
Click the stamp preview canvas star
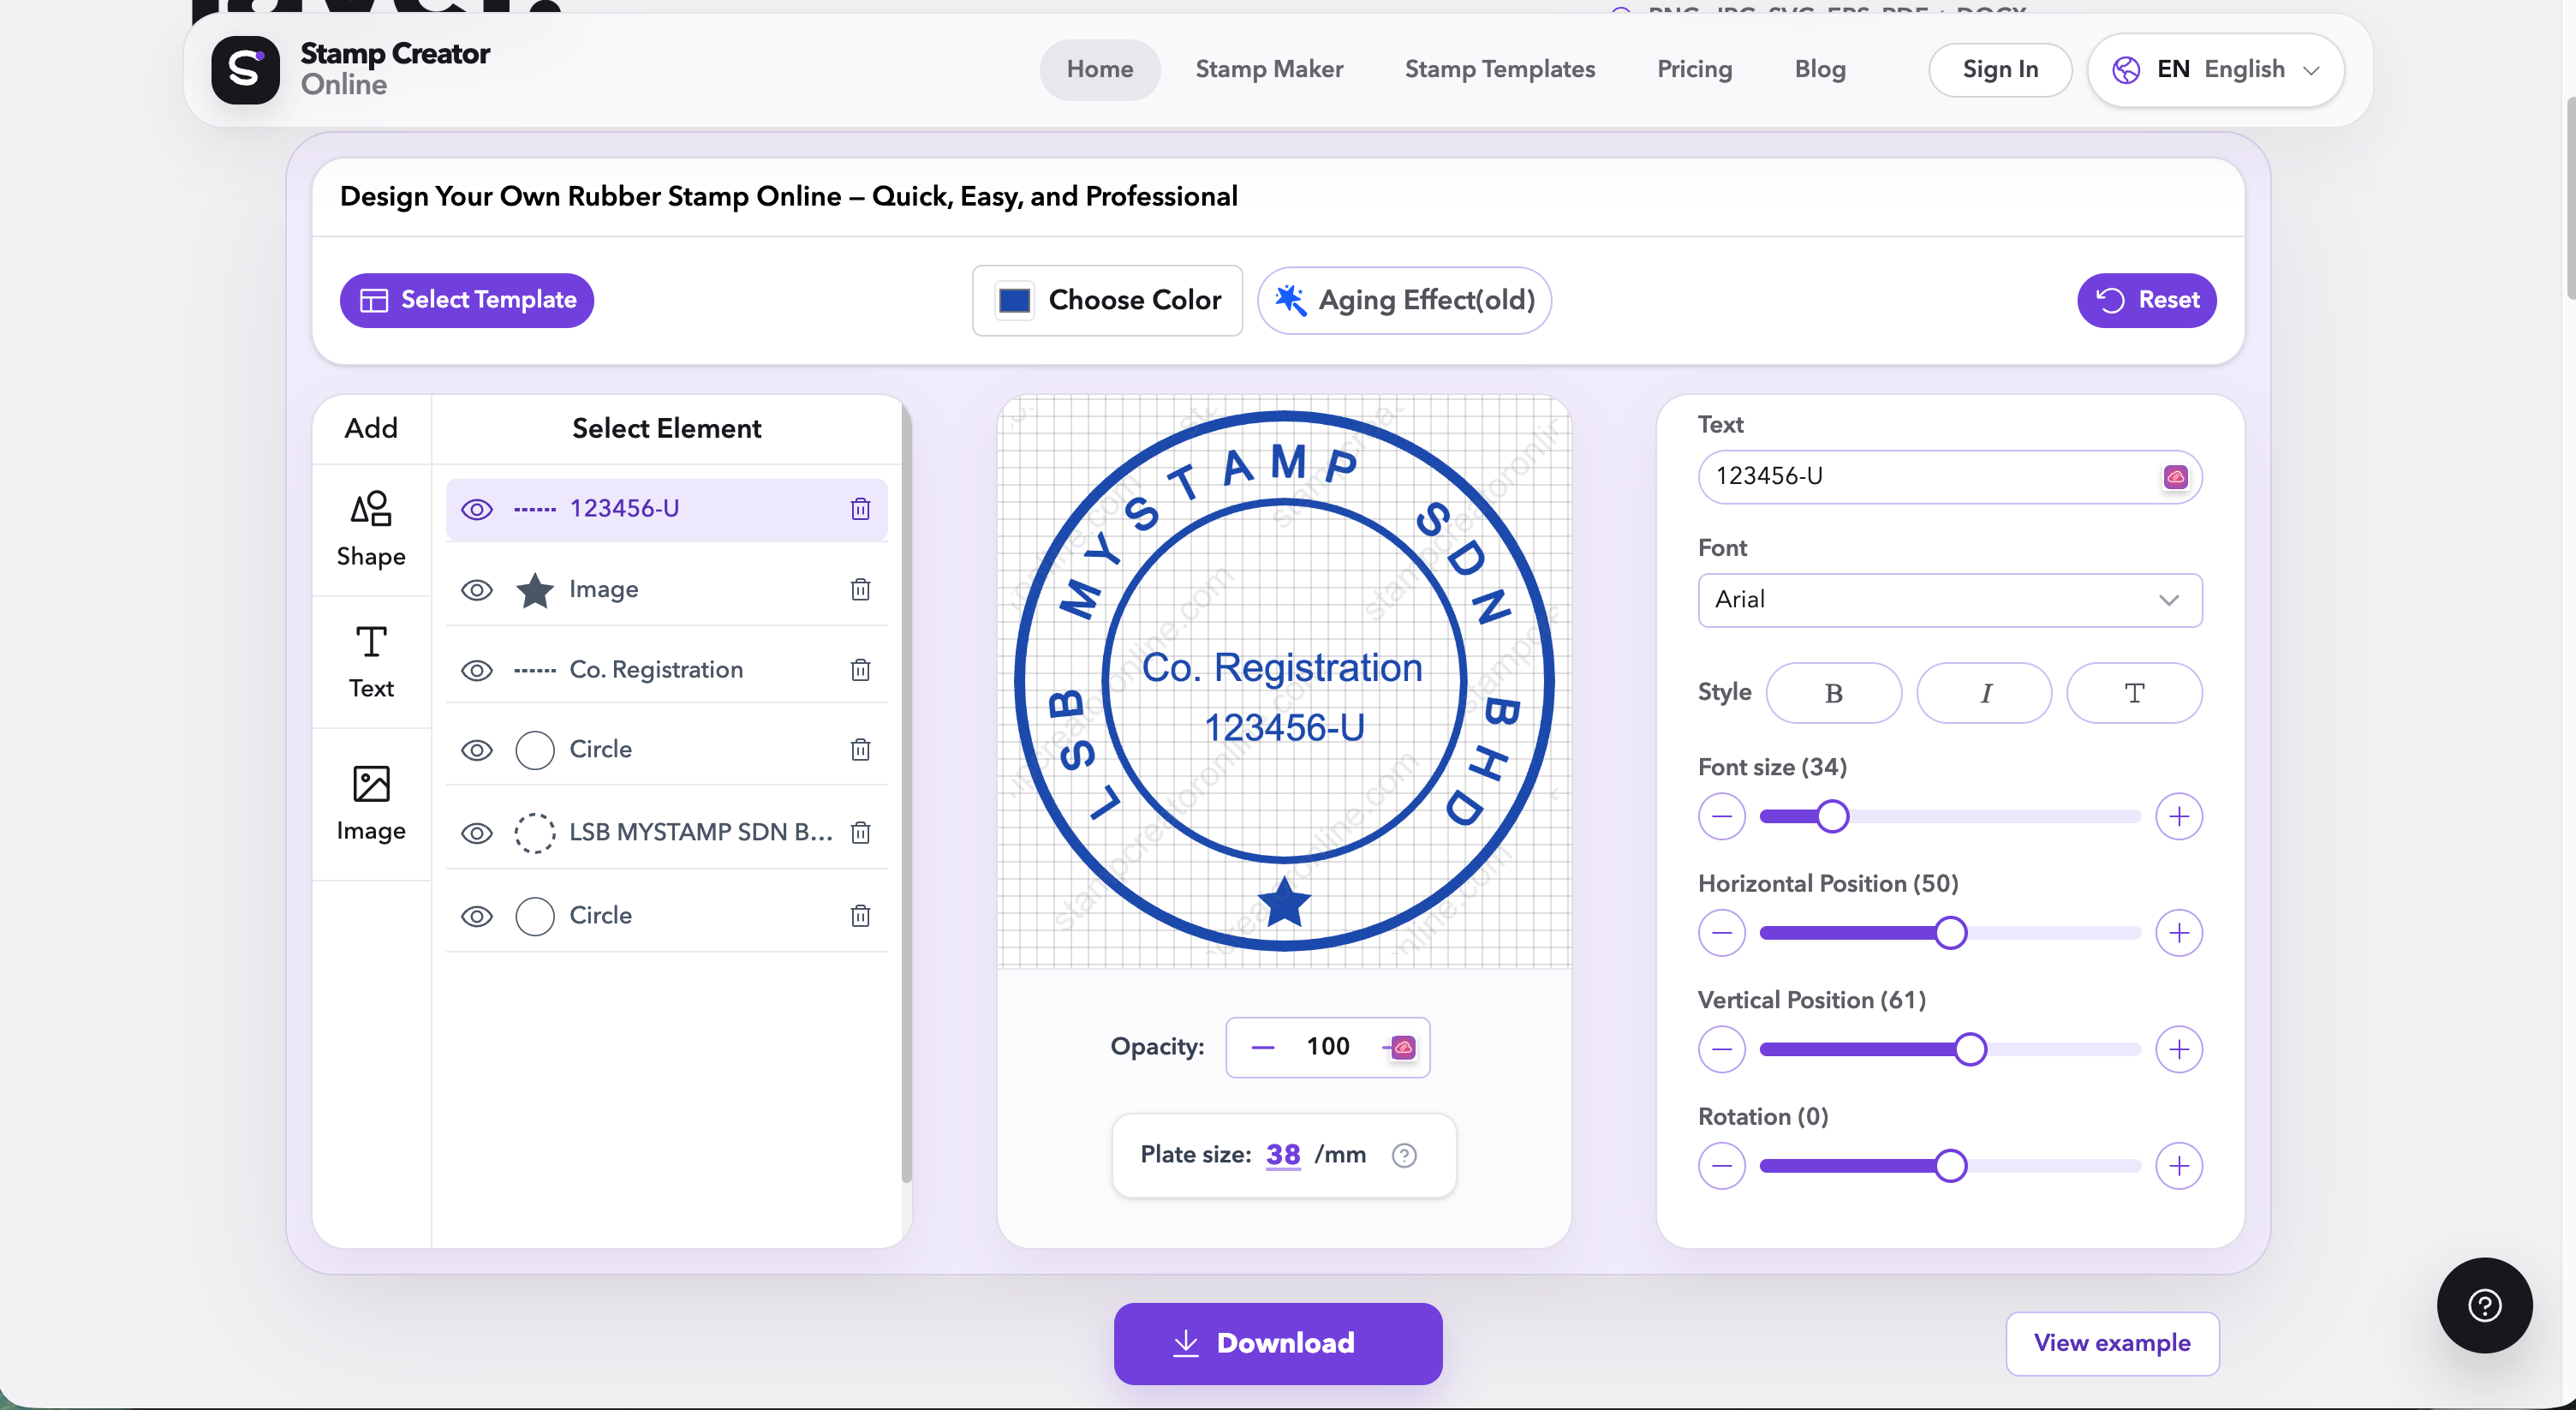pos(1284,902)
